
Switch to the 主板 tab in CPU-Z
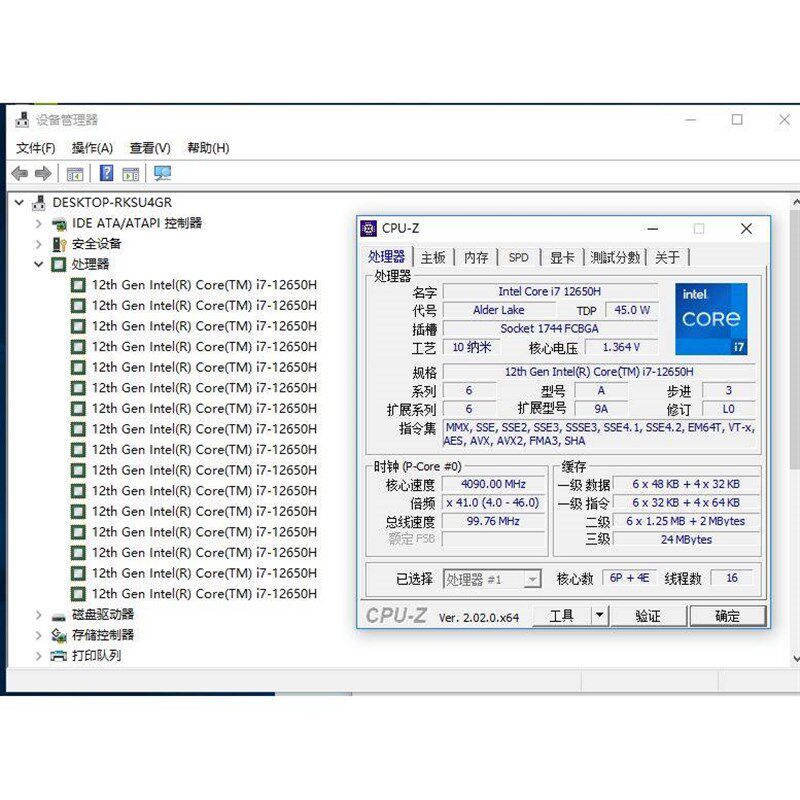433,258
